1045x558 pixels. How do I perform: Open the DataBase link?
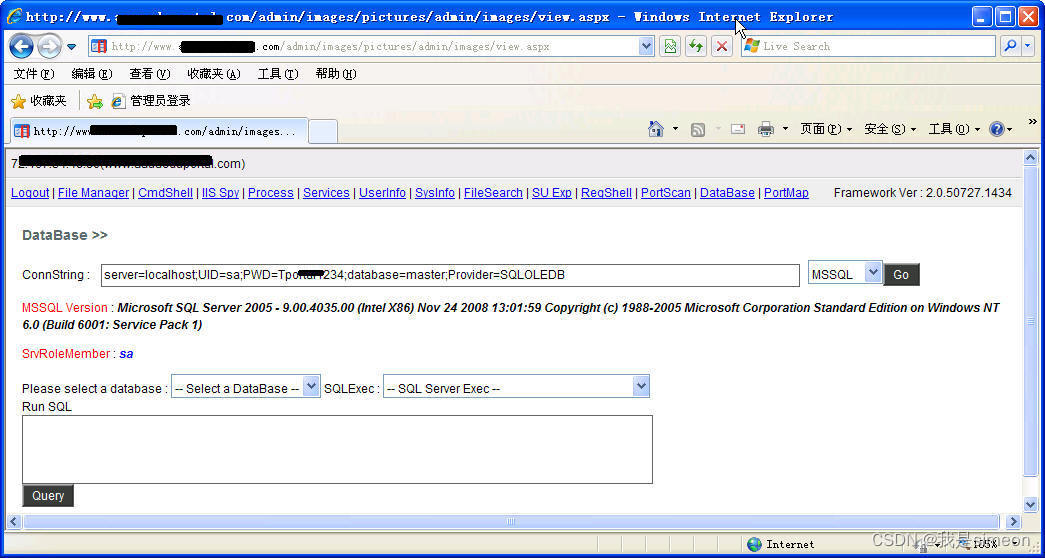[727, 193]
